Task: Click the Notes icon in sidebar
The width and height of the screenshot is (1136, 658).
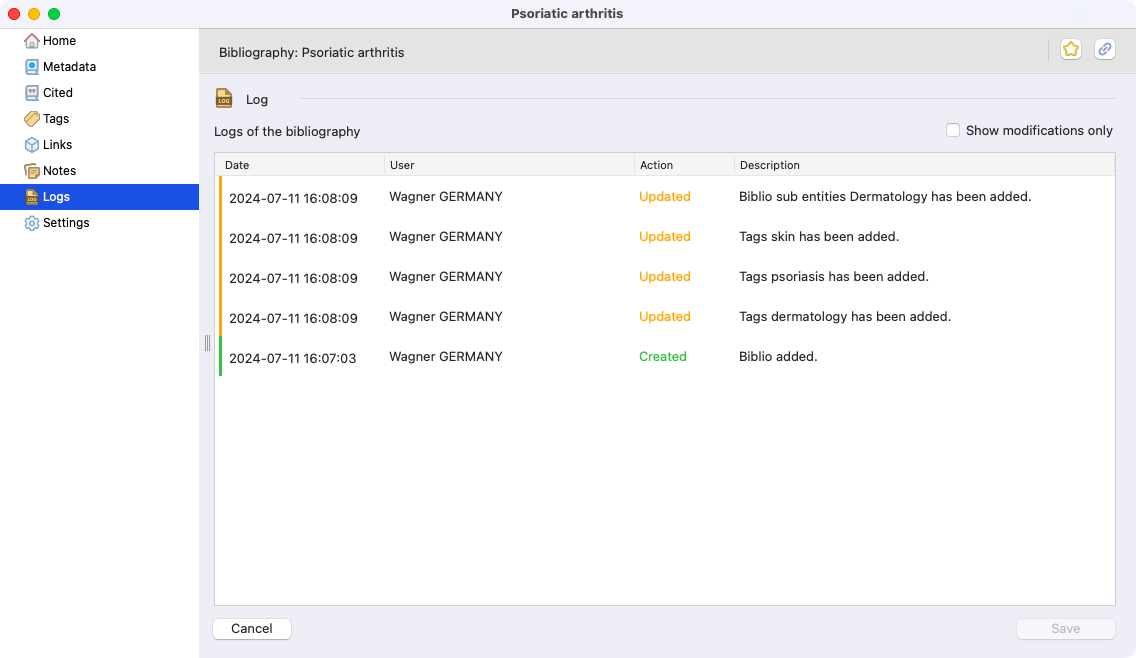Action: (31, 171)
